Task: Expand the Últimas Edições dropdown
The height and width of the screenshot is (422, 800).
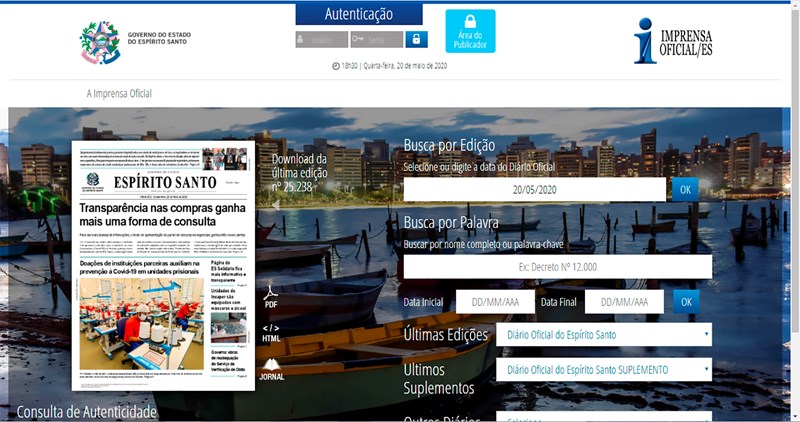Action: click(x=604, y=335)
